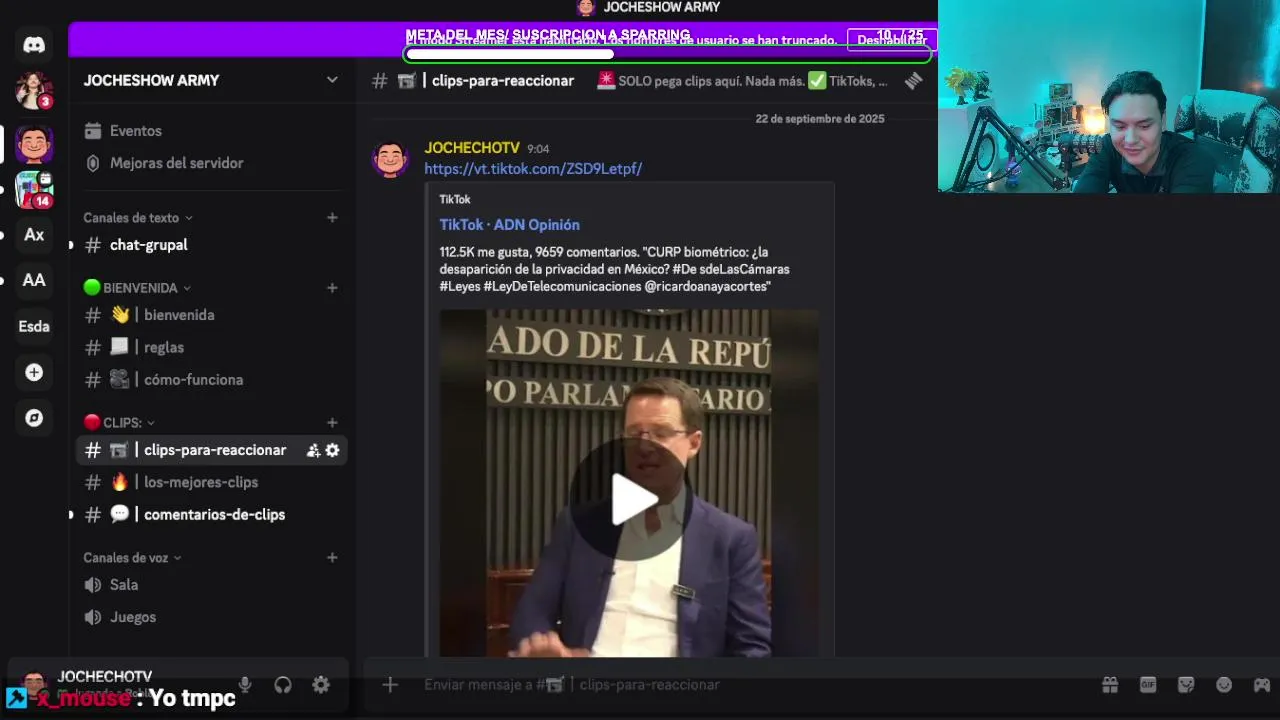Open the game controller activities icon

pyautogui.click(x=1262, y=685)
